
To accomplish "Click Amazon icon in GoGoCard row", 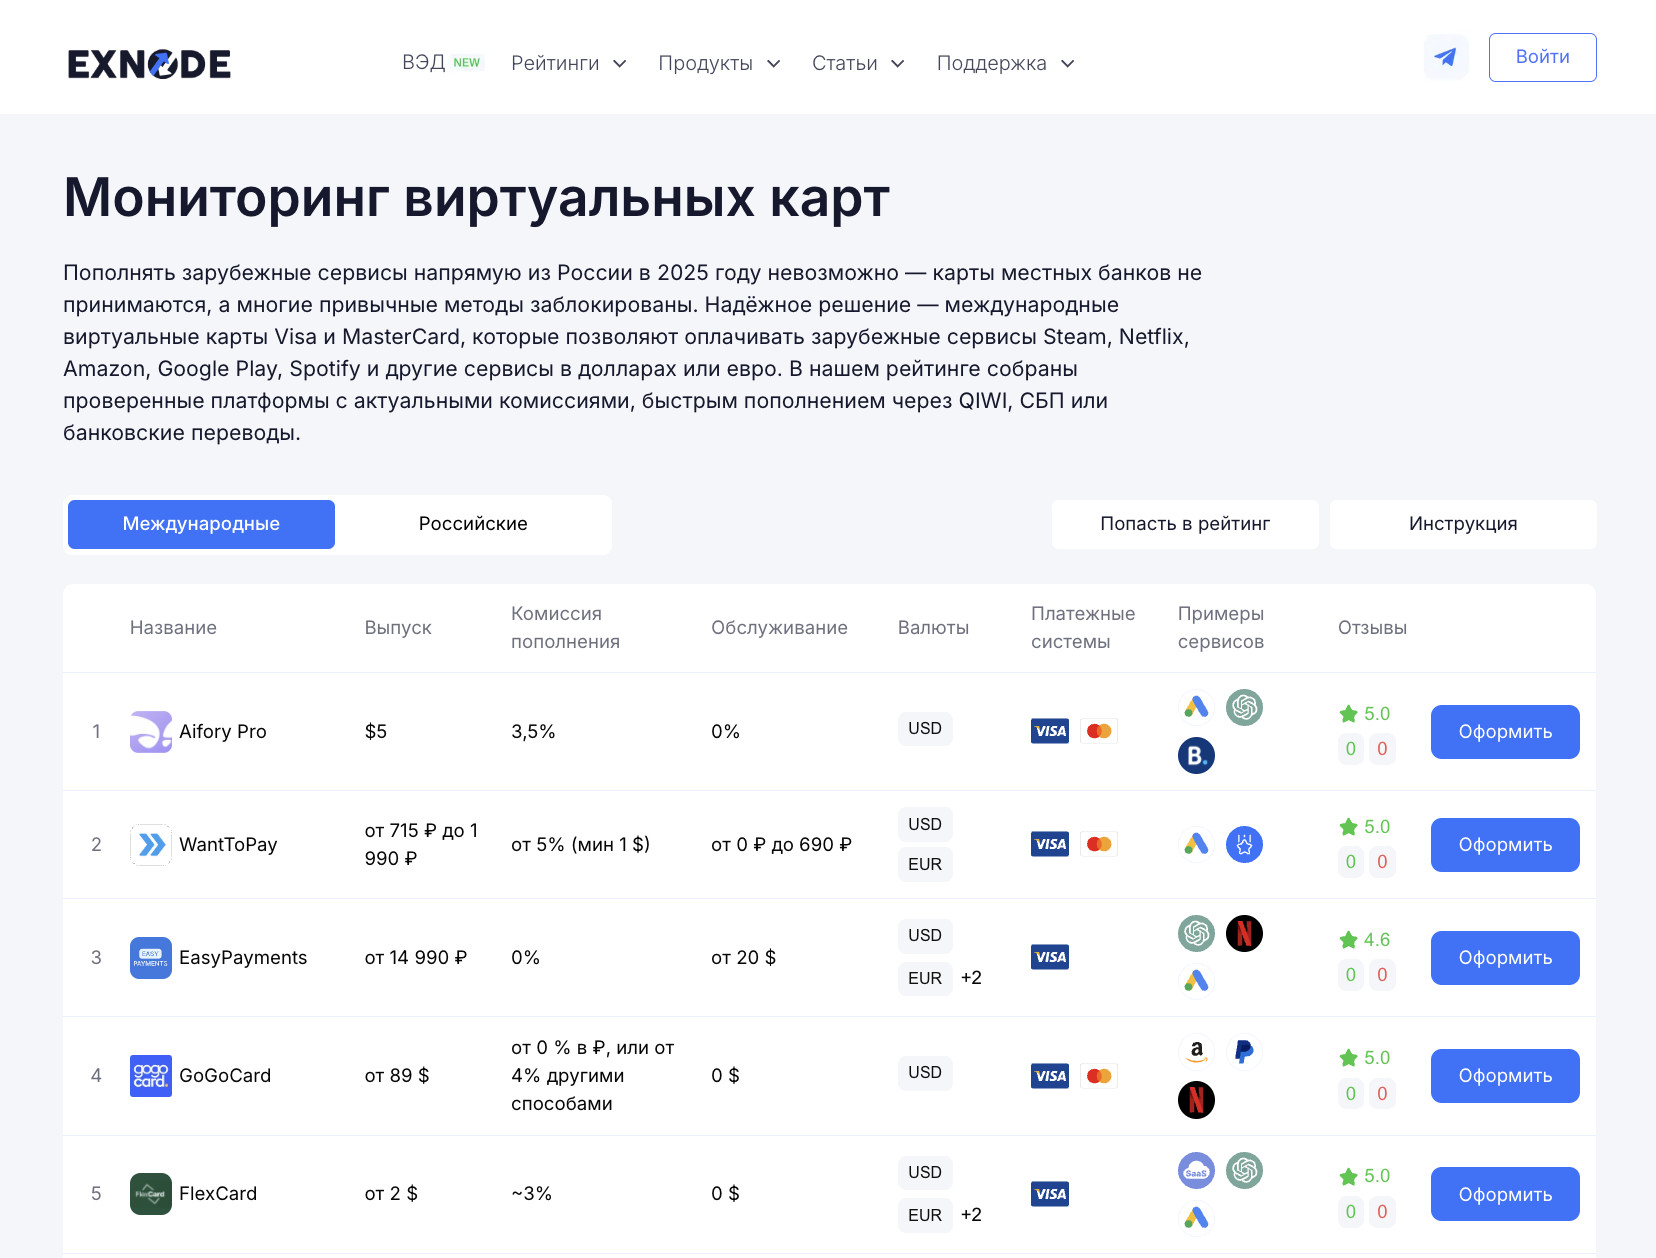I will pos(1196,1052).
